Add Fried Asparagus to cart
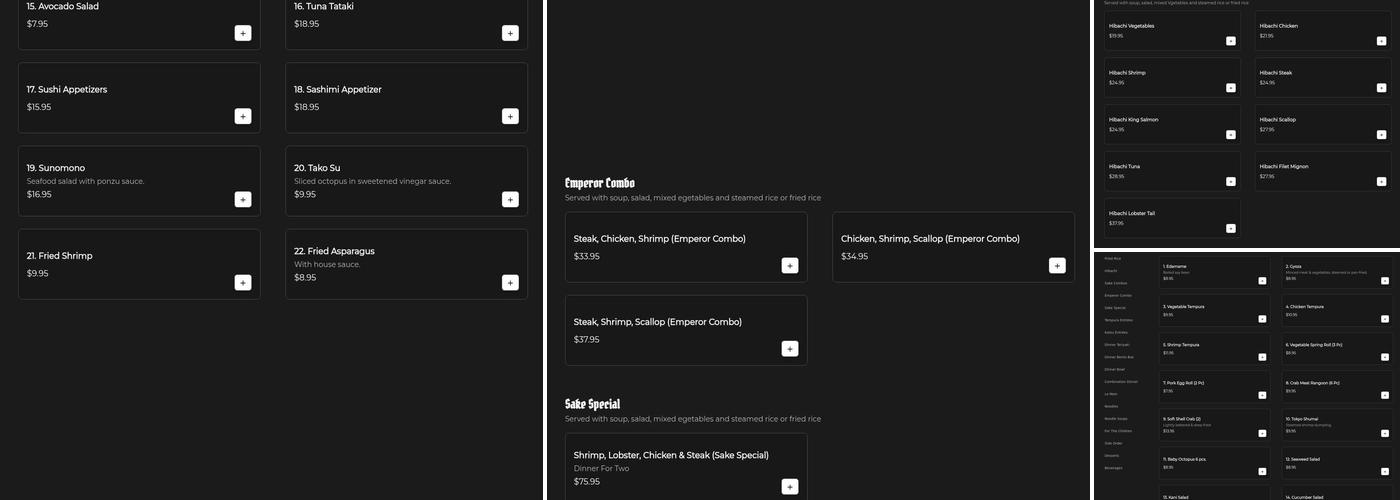The width and height of the screenshot is (1400, 500). (510, 282)
